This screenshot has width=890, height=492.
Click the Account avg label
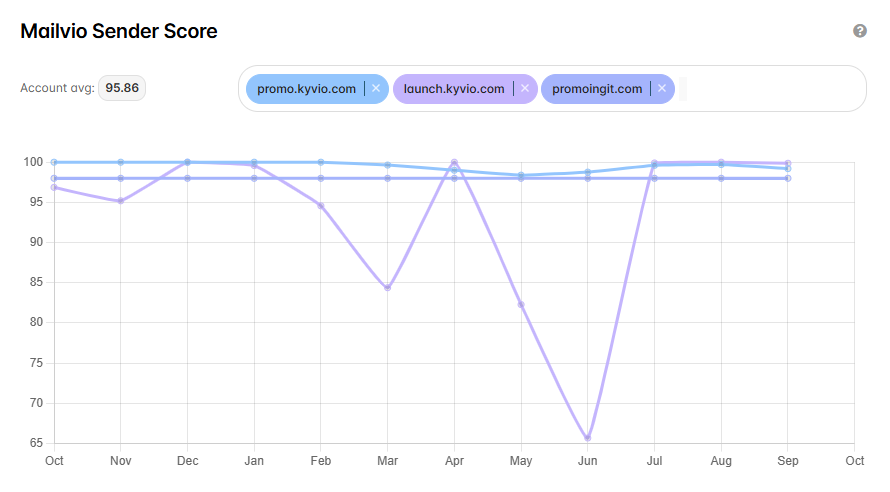(x=57, y=88)
